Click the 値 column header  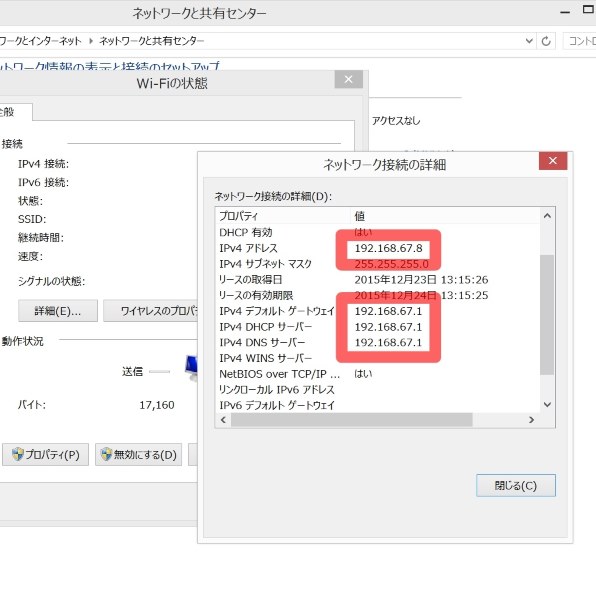(445, 216)
